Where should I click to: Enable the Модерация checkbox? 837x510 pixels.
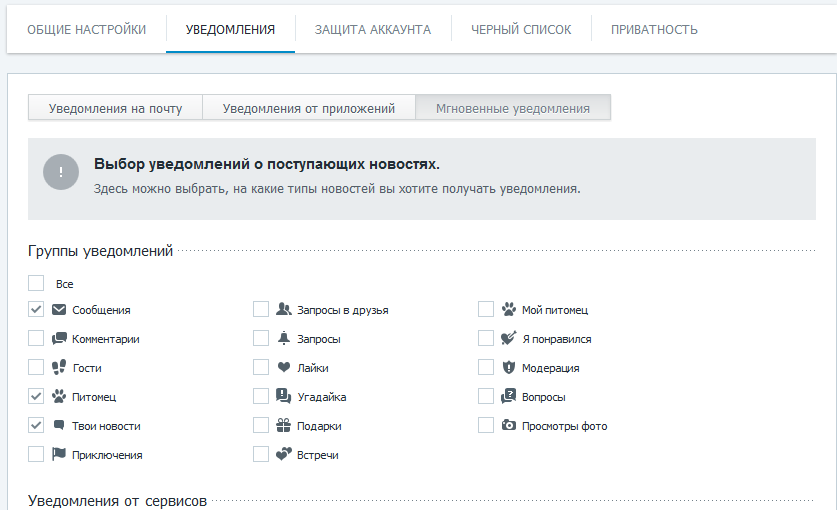[x=486, y=367]
